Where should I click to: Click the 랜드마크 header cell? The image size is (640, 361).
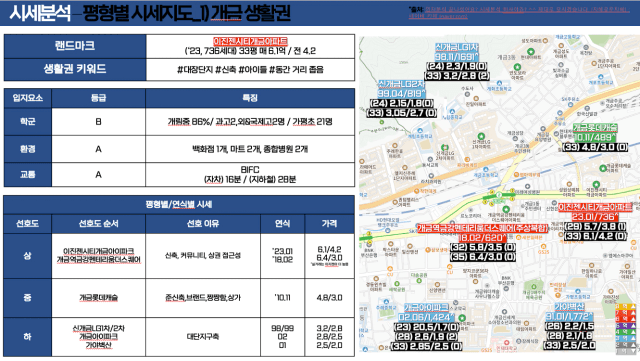75,46
